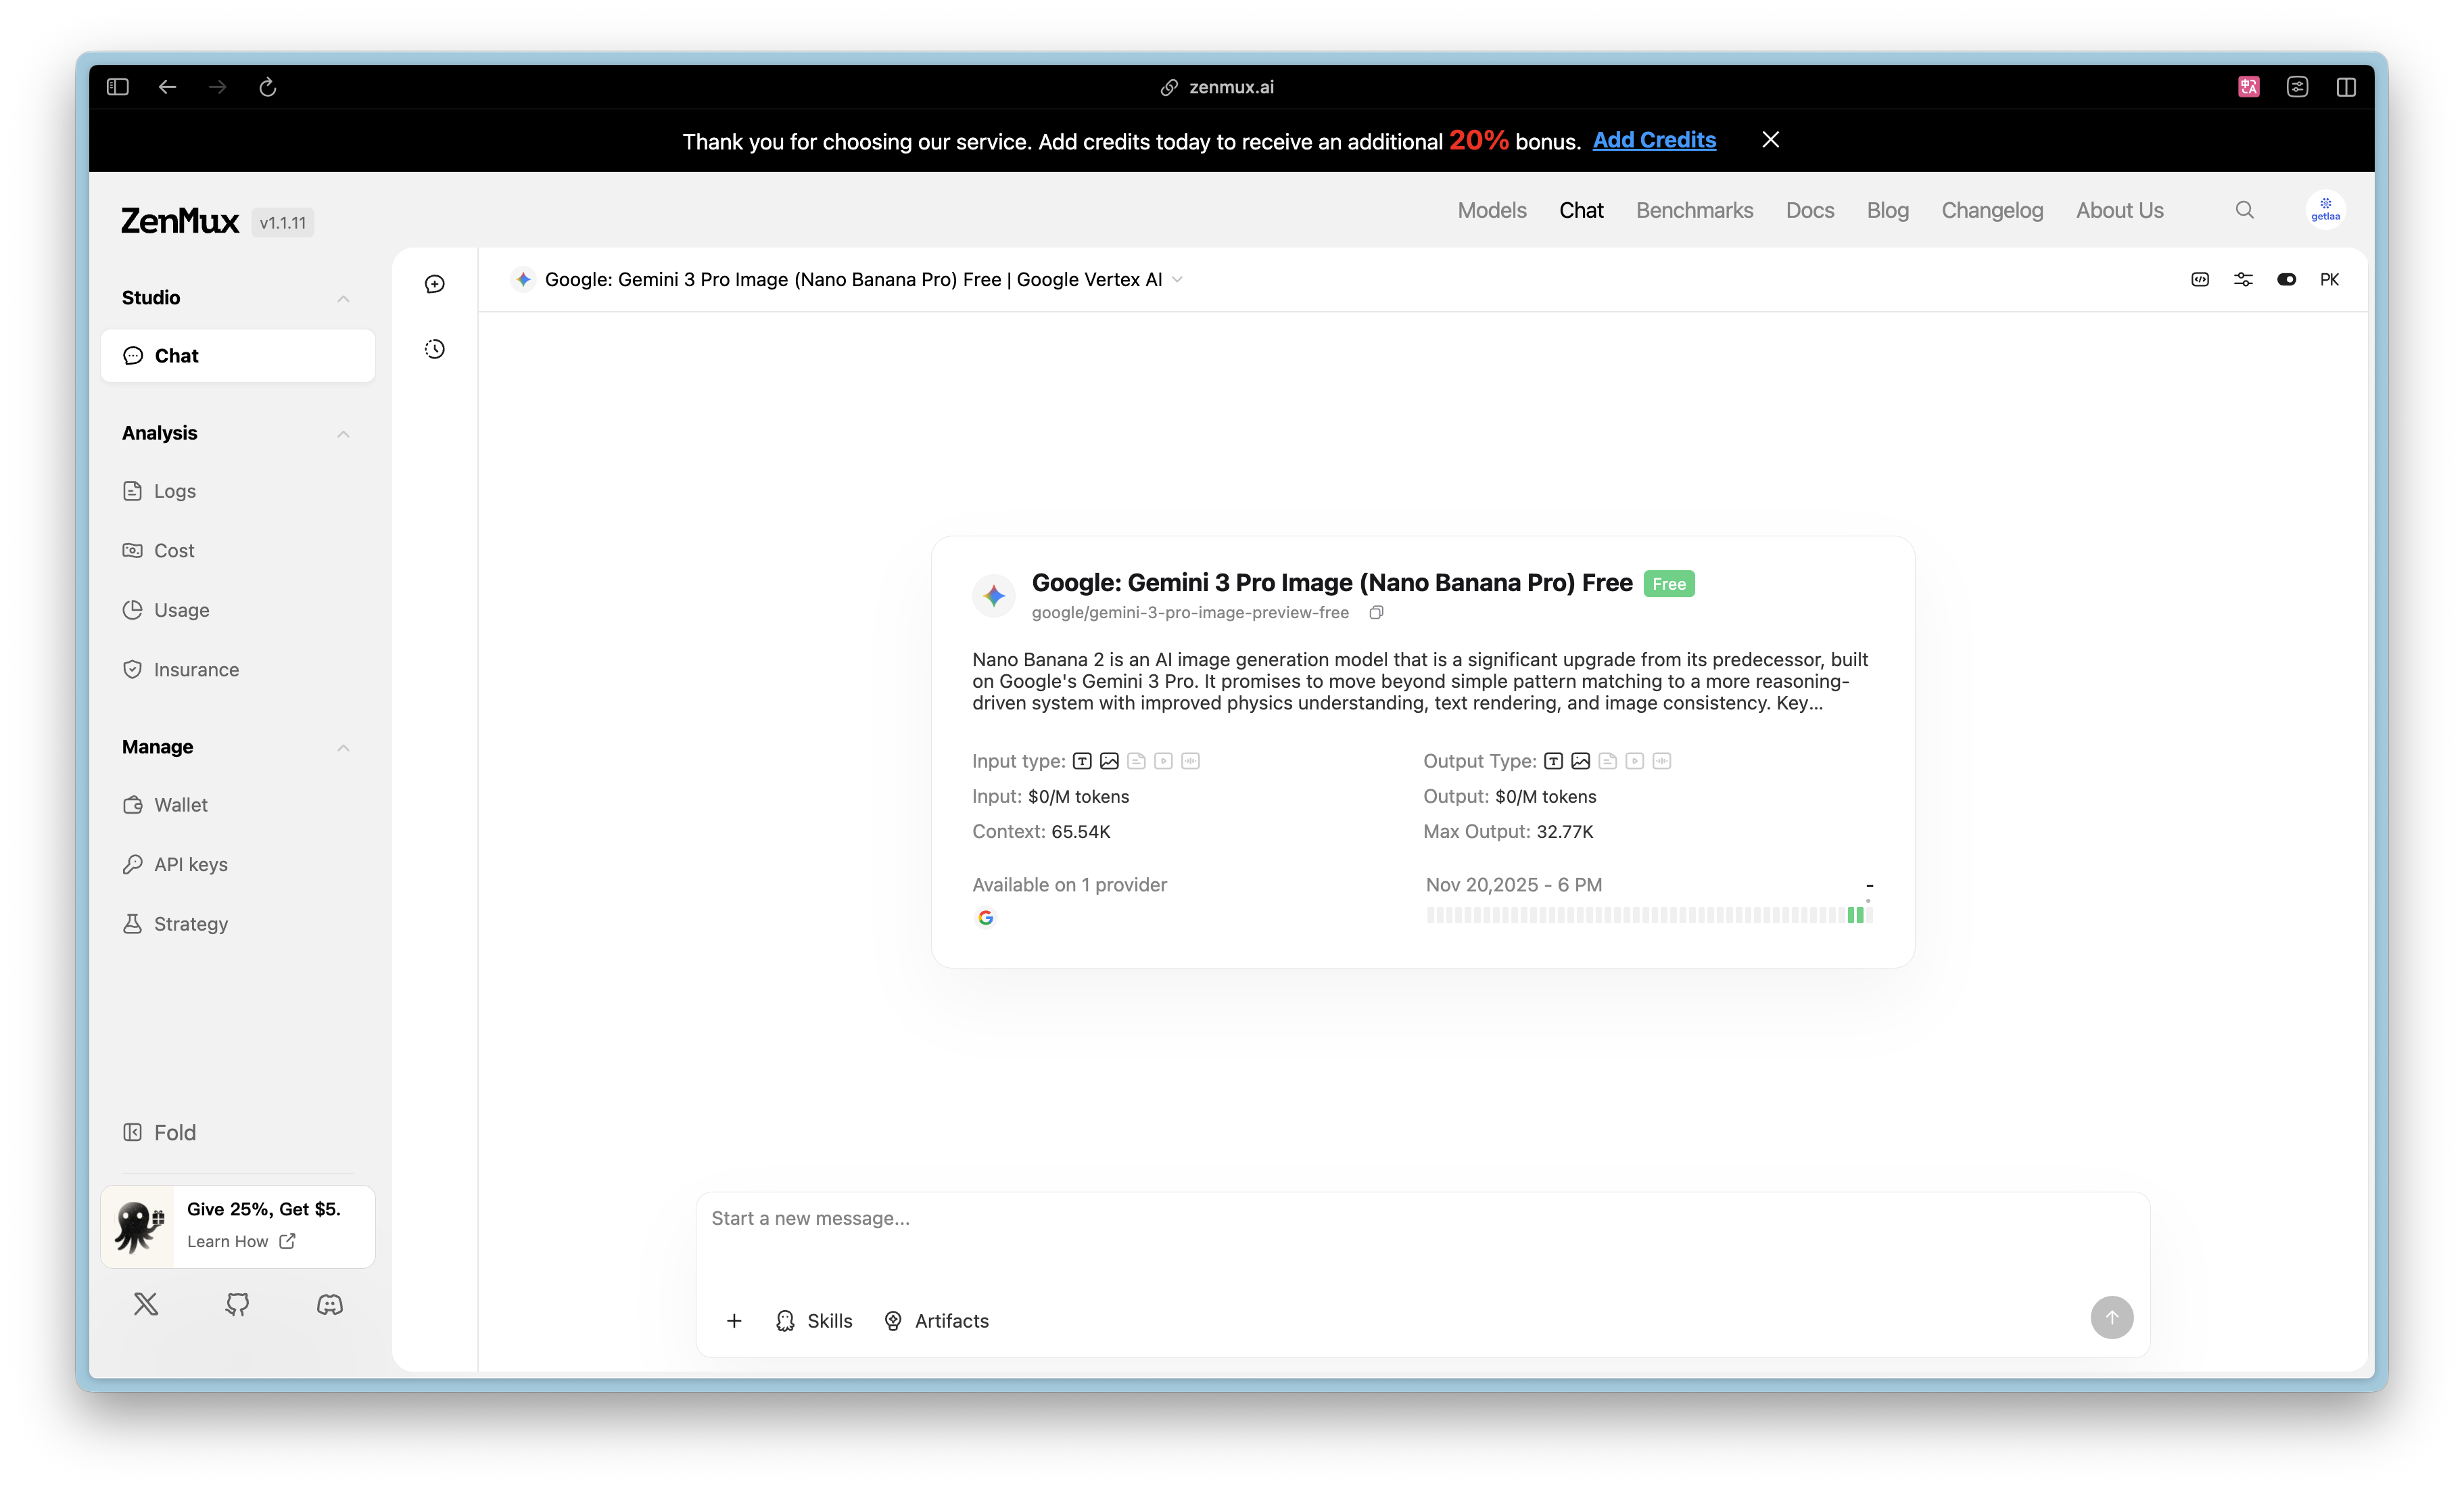This screenshot has height=1492, width=2464.
Task: Click the octopus referral thumbnail
Action: (x=138, y=1227)
